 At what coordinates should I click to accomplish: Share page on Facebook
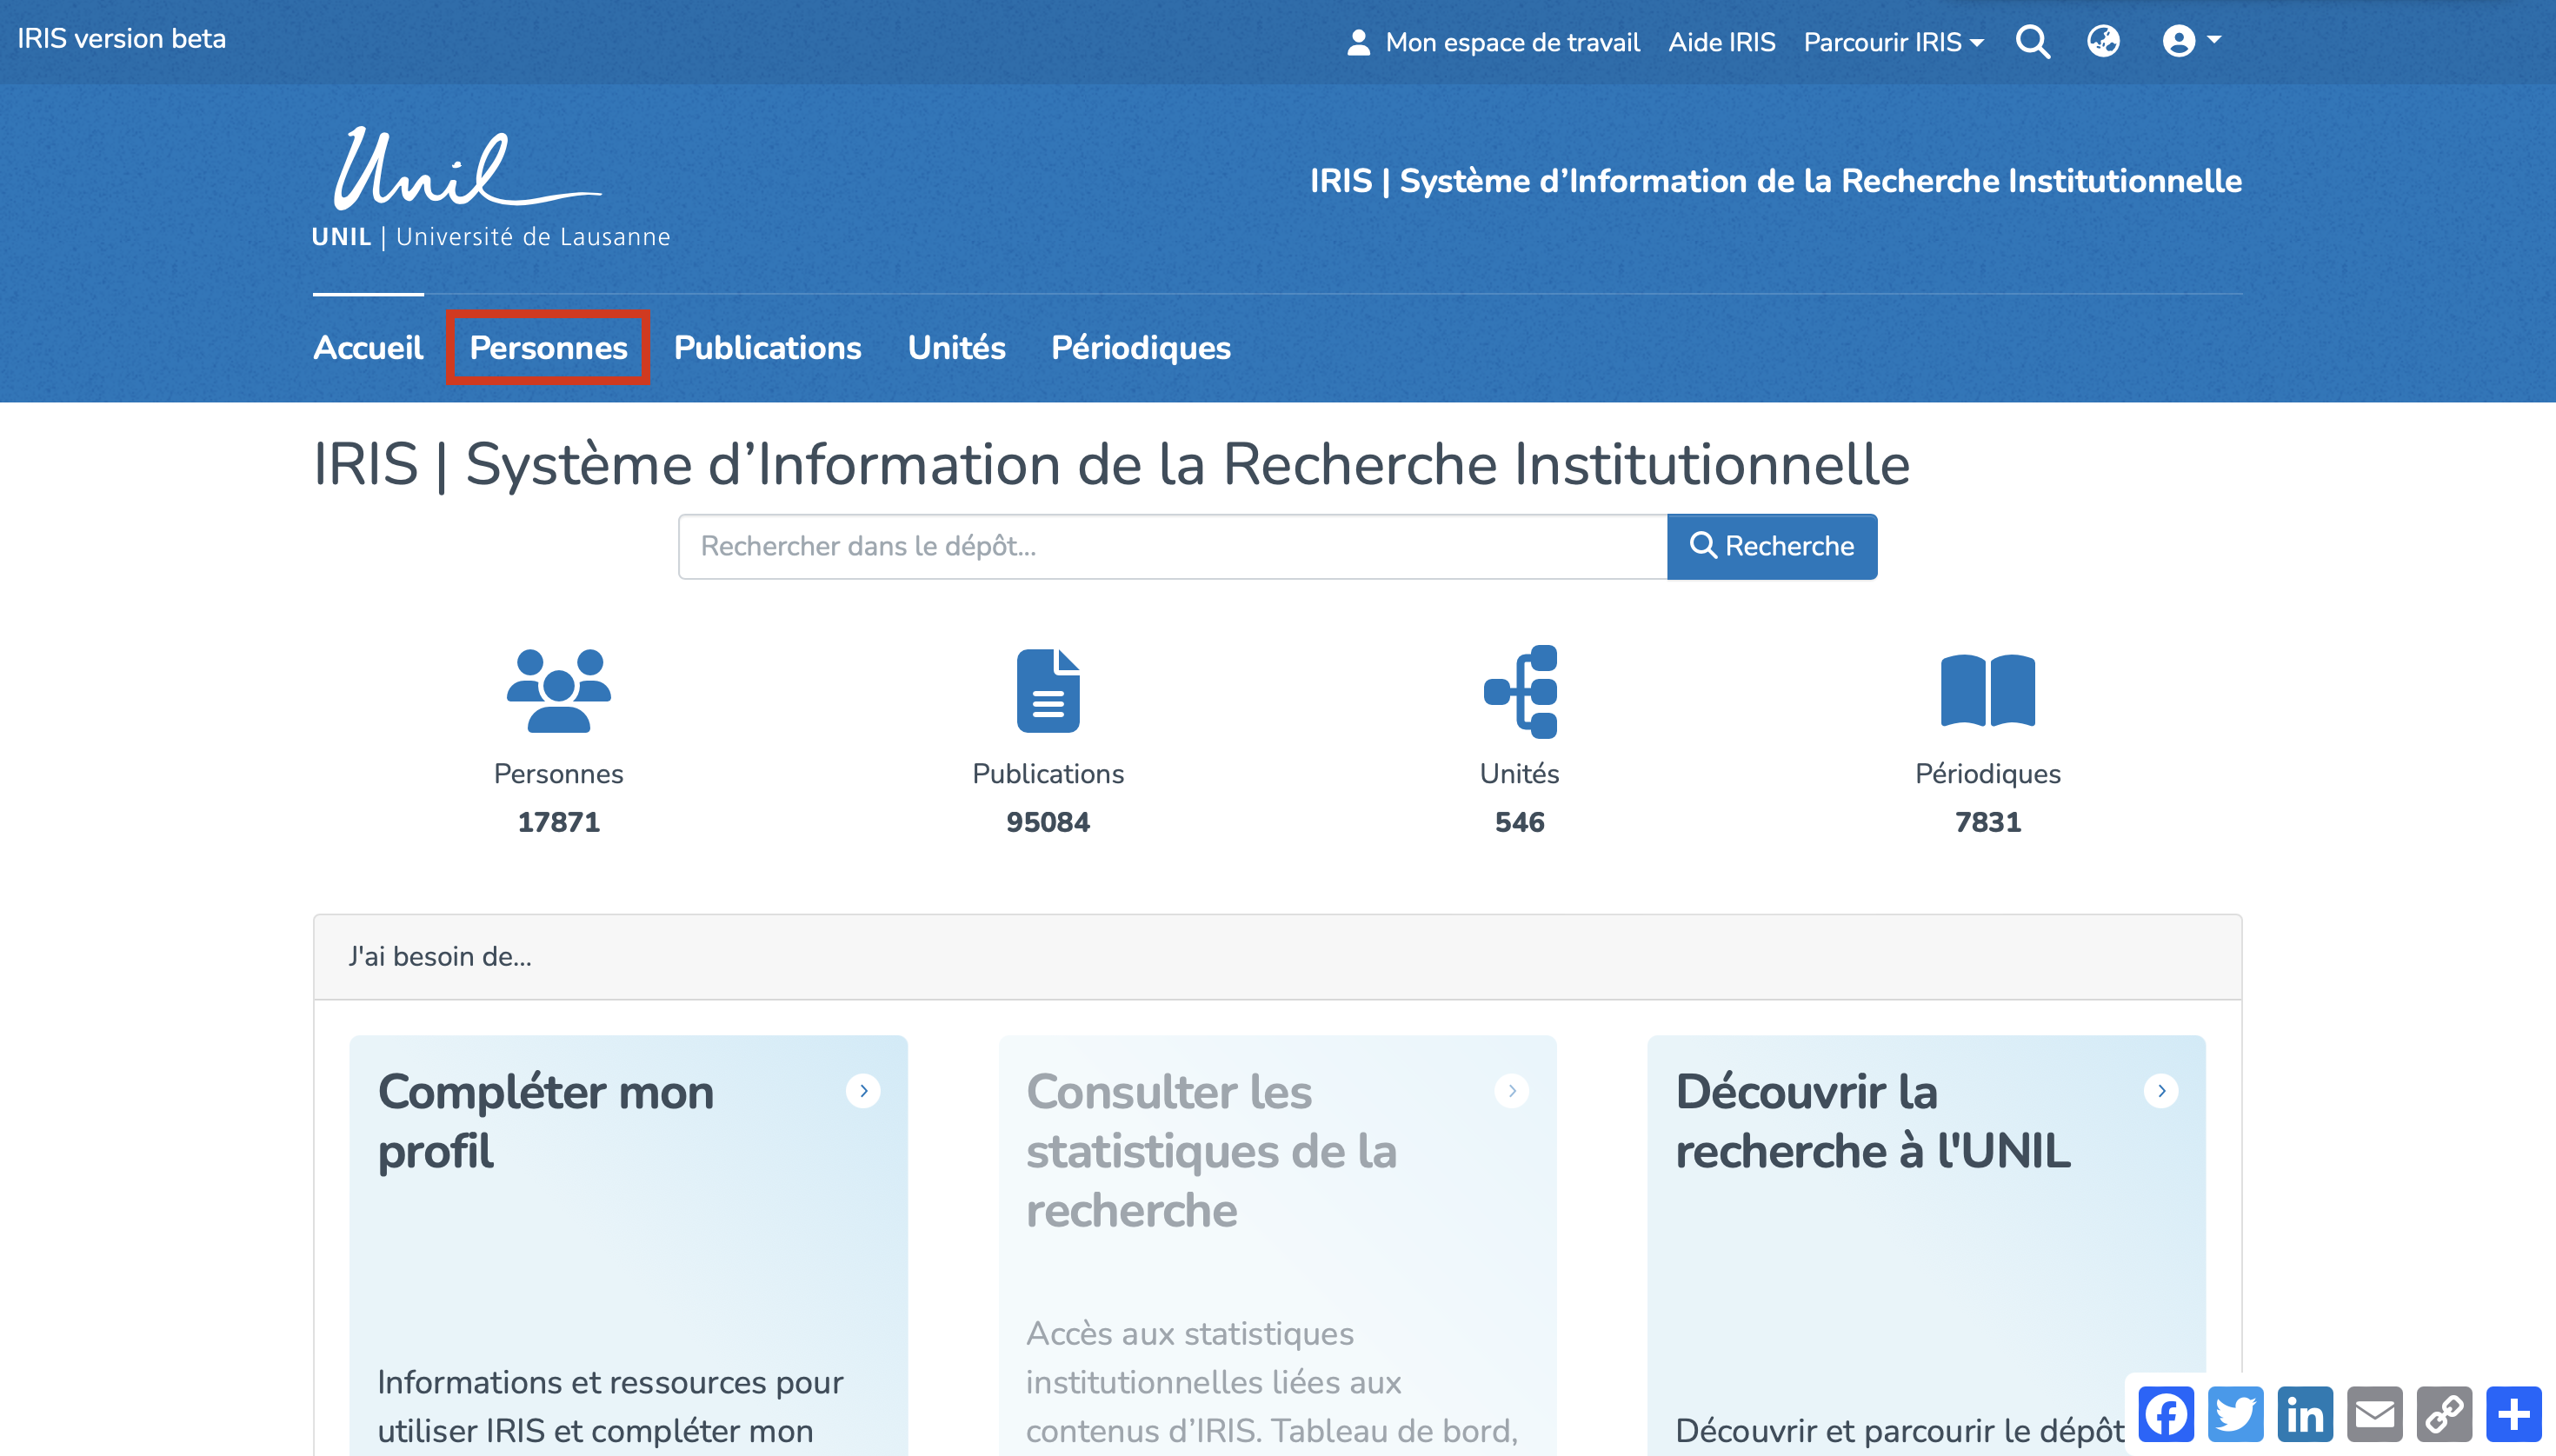(x=2166, y=1414)
